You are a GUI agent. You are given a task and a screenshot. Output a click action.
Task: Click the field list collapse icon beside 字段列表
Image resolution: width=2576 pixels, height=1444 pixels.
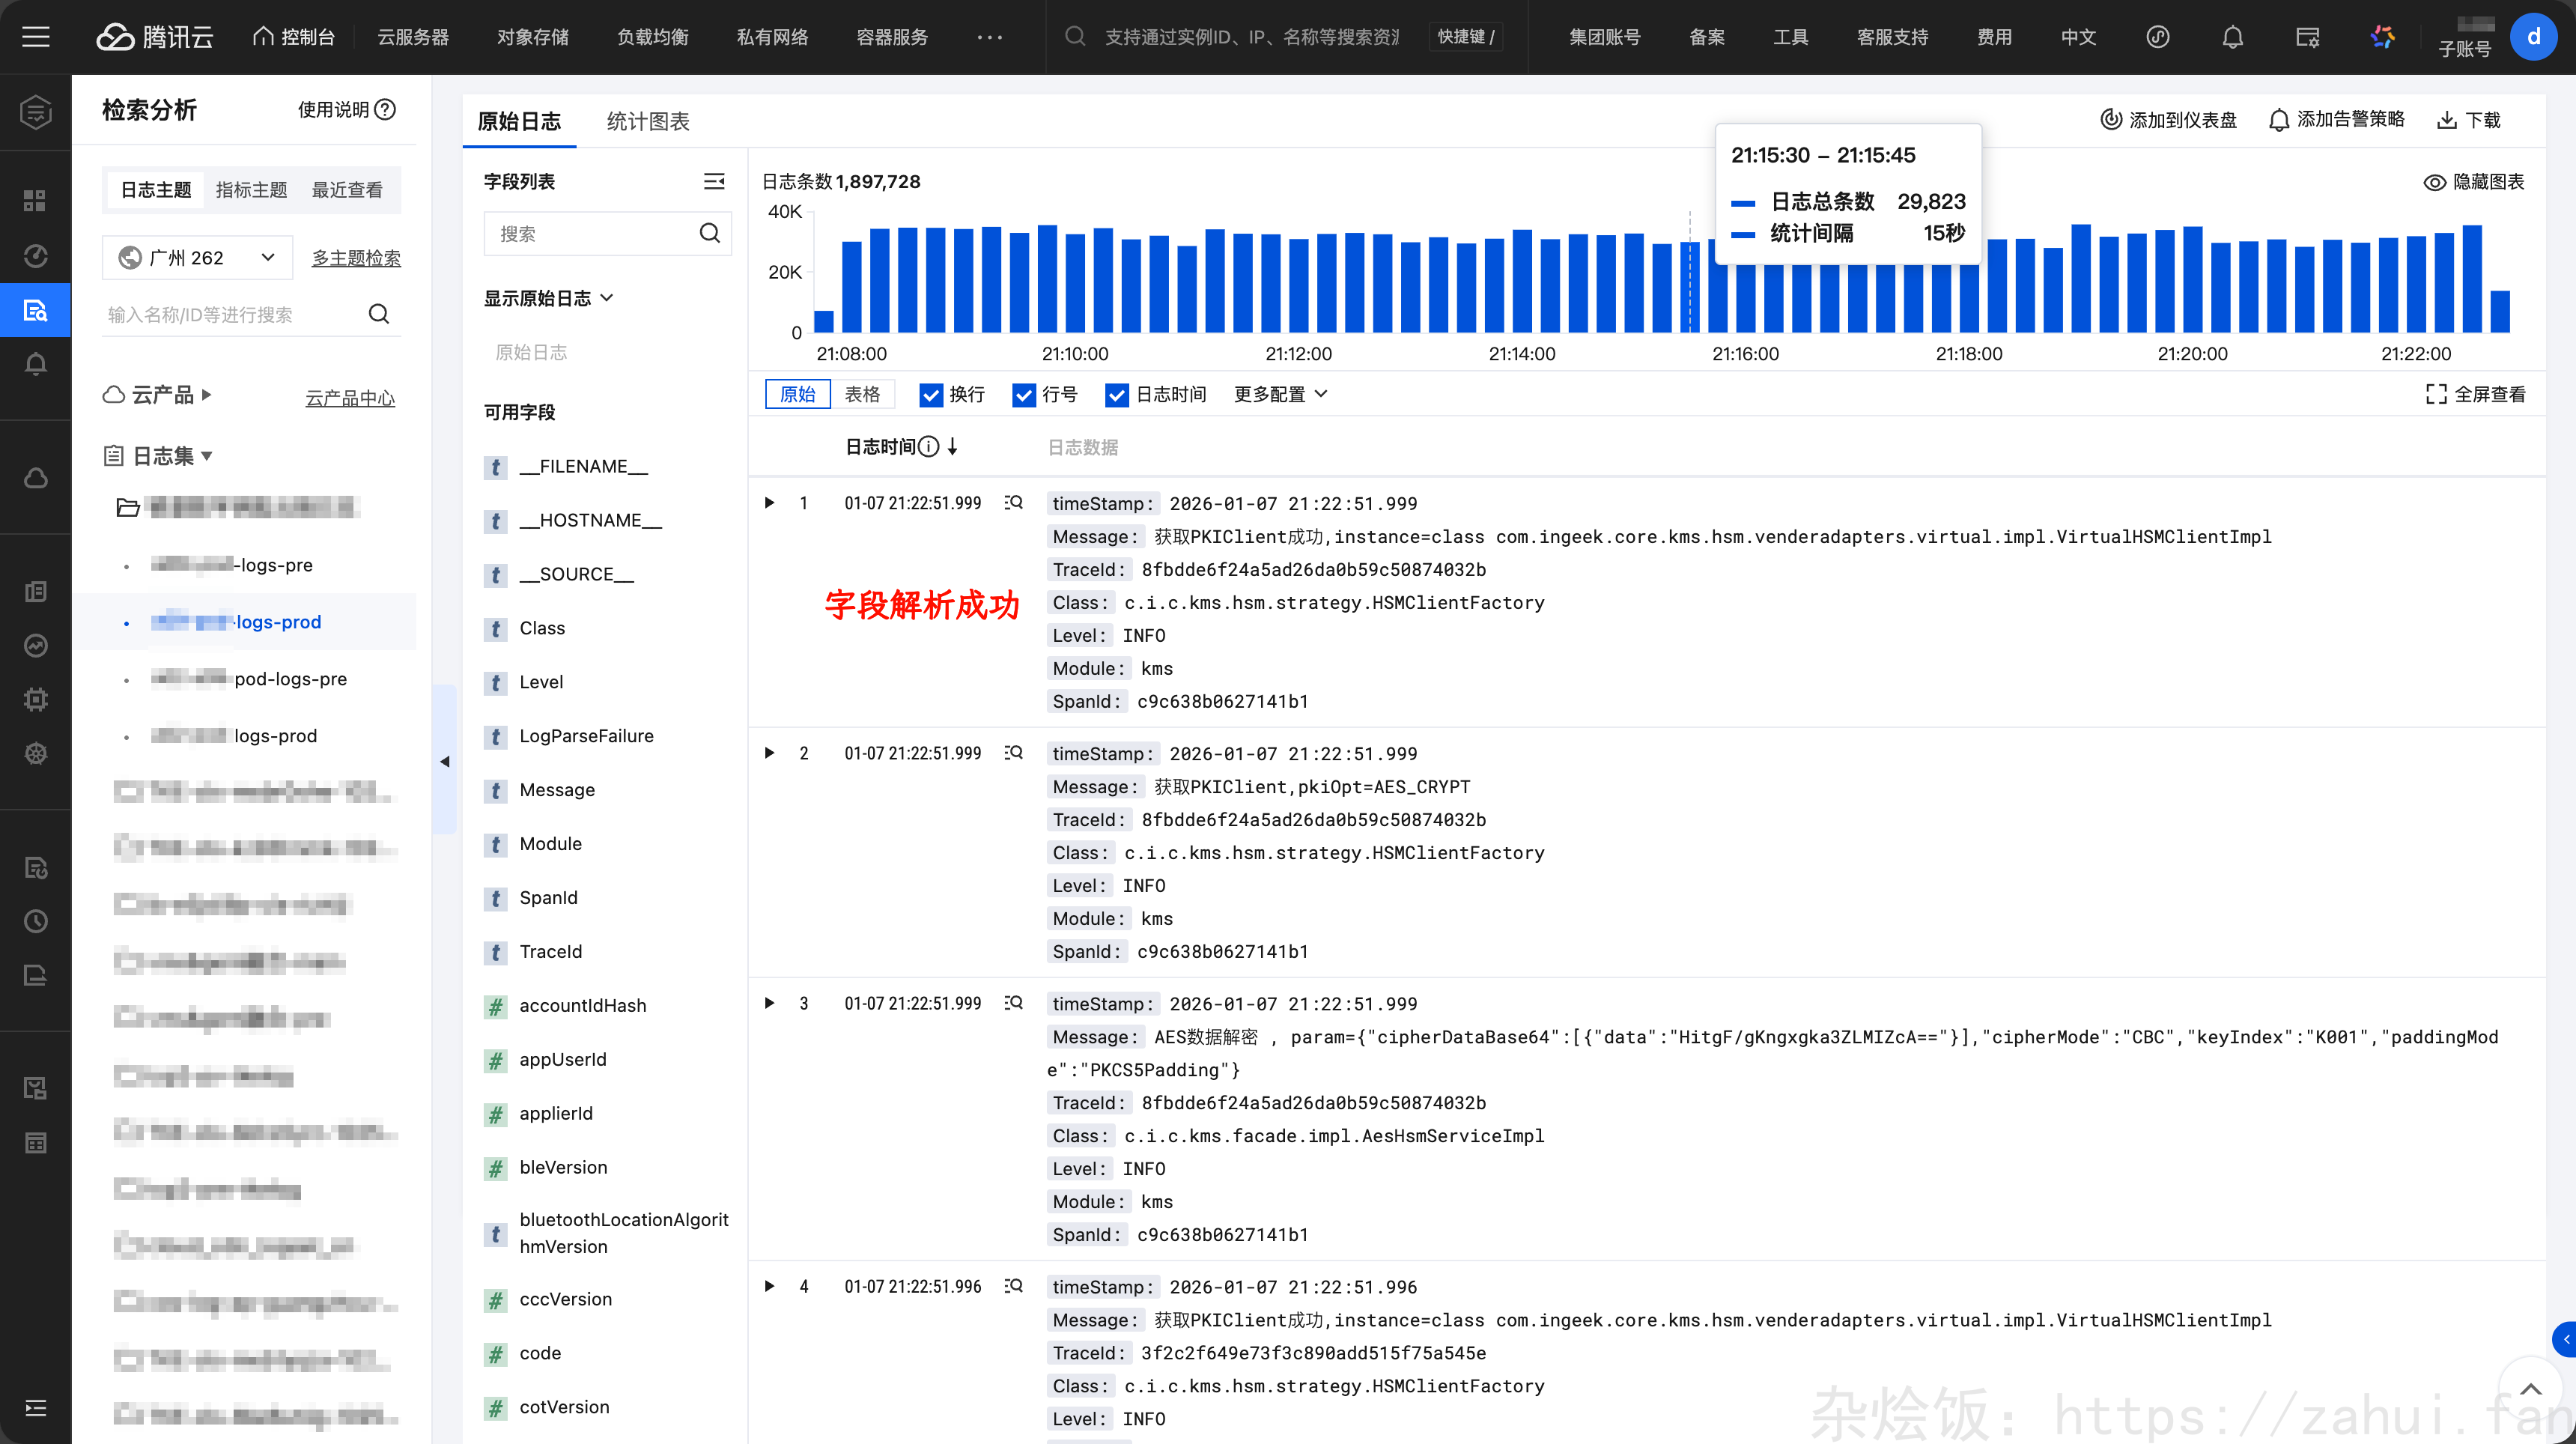[713, 181]
